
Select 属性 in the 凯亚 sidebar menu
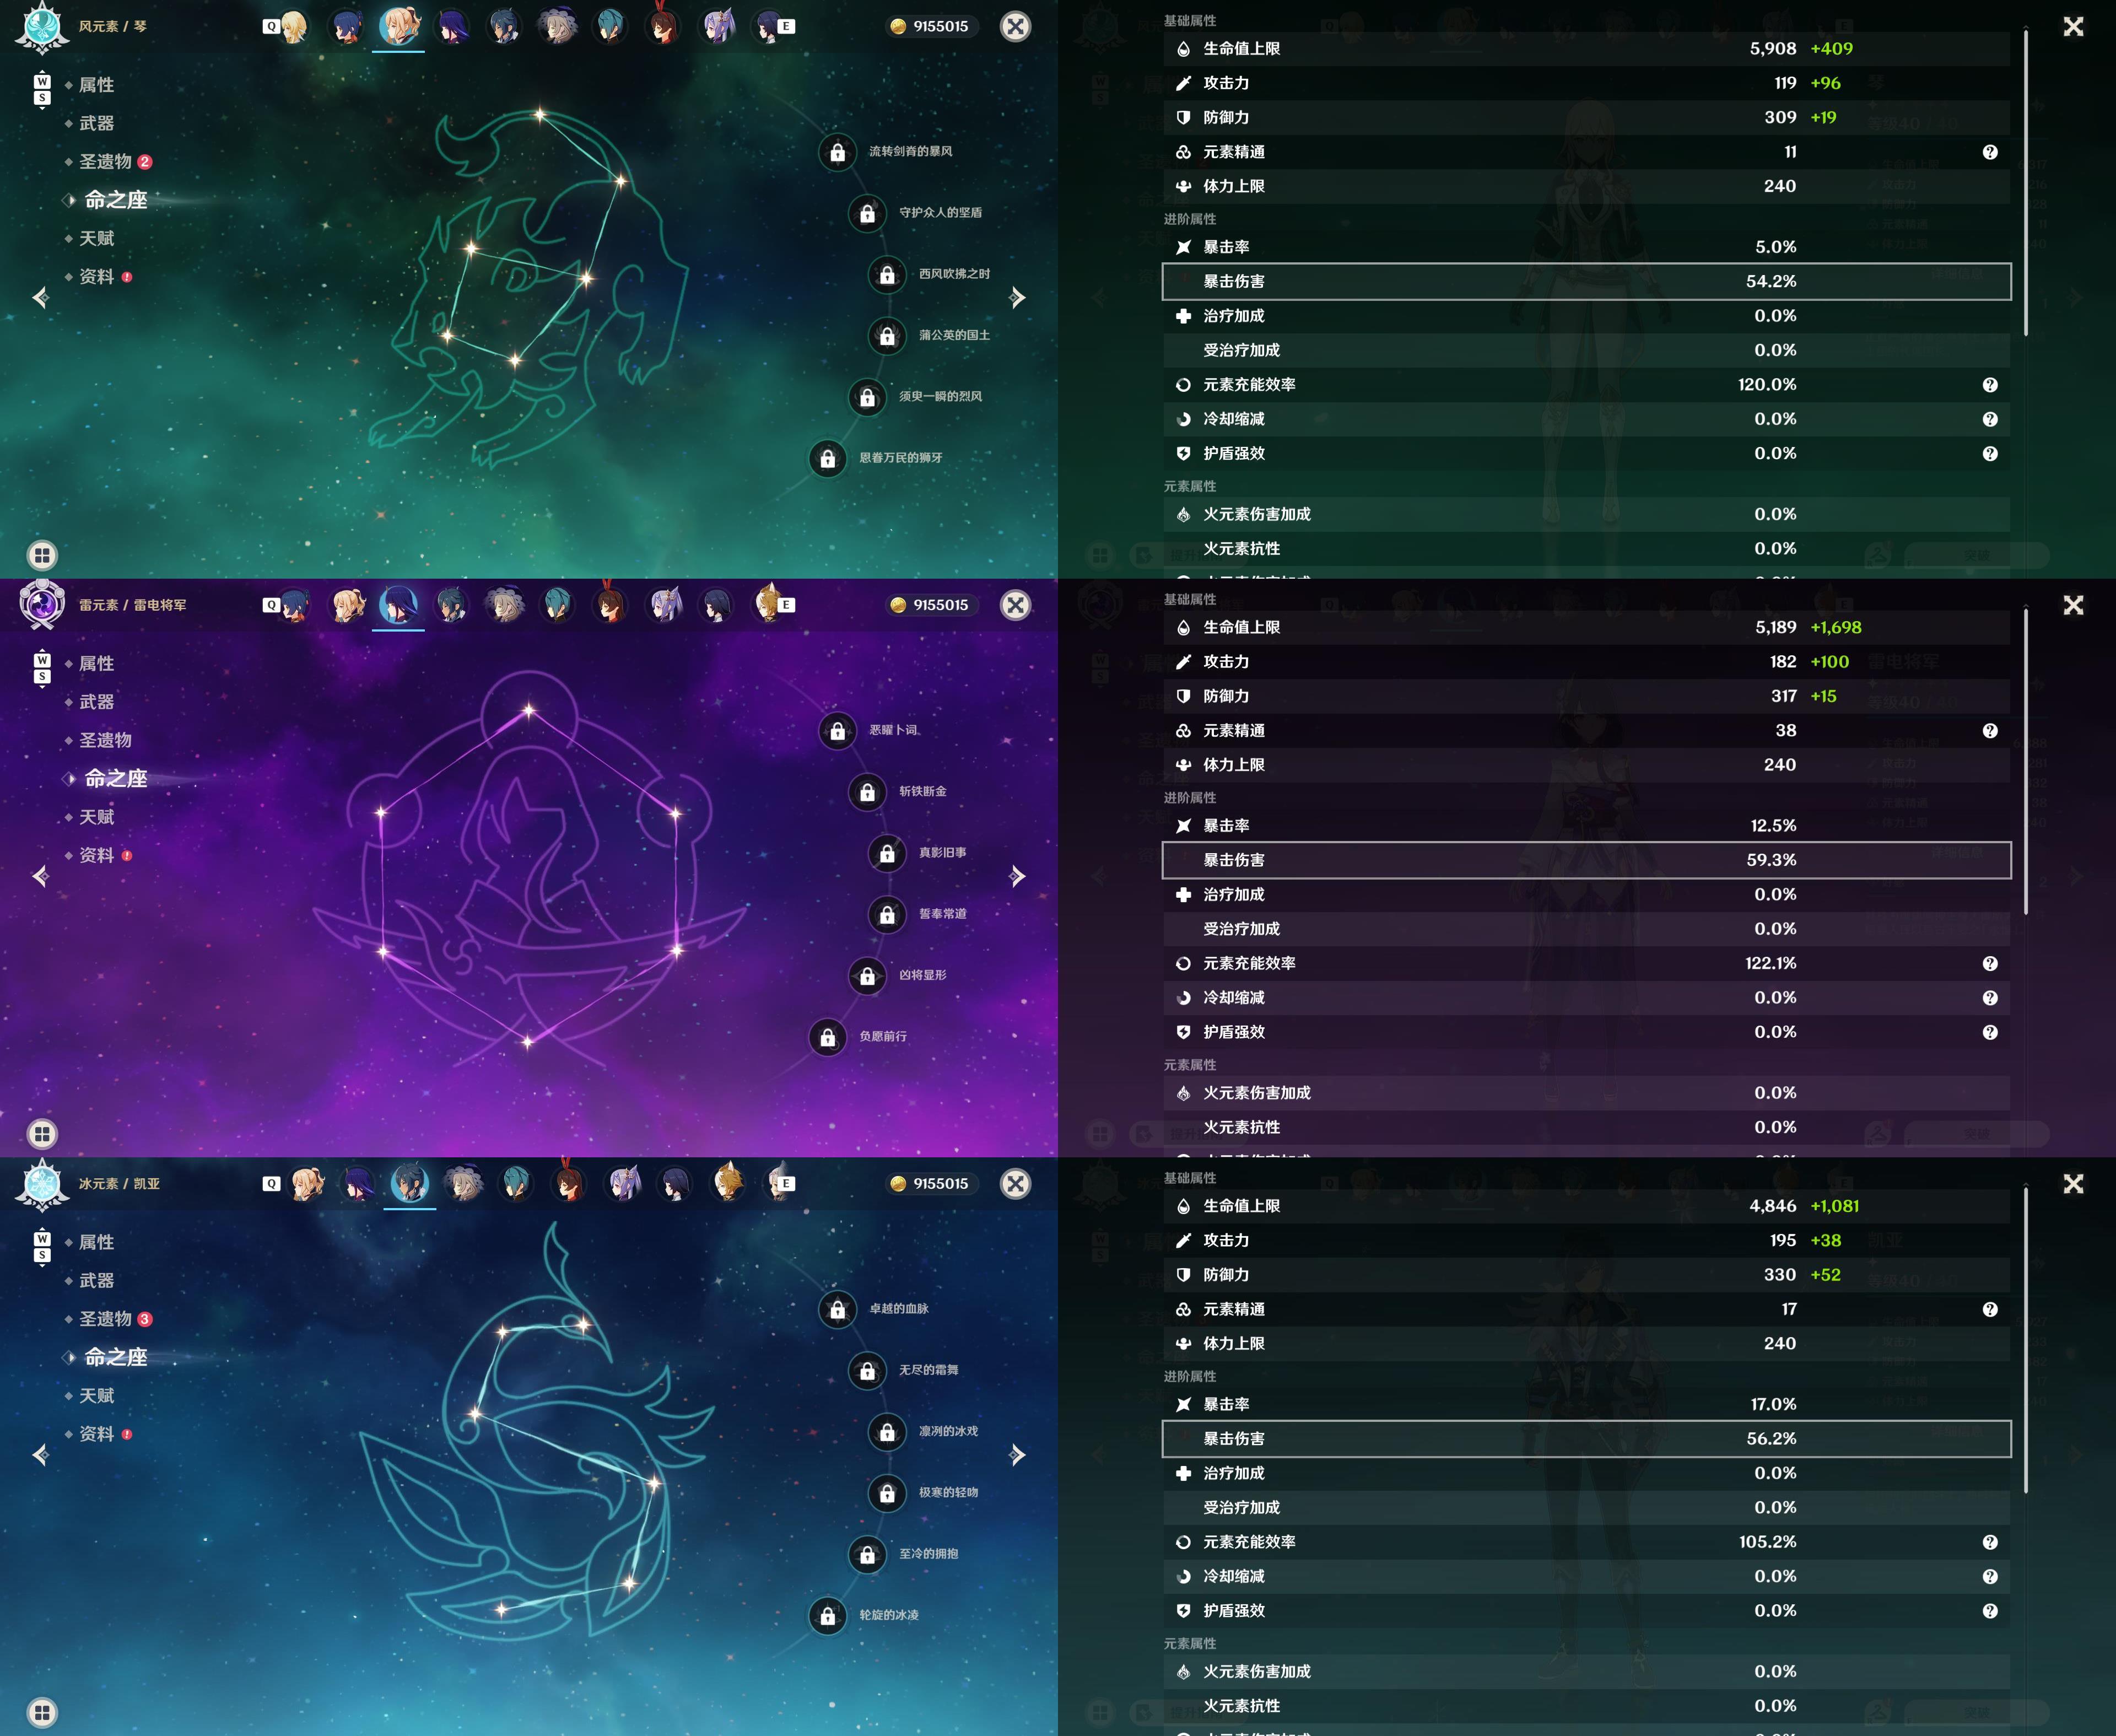click(x=96, y=1242)
